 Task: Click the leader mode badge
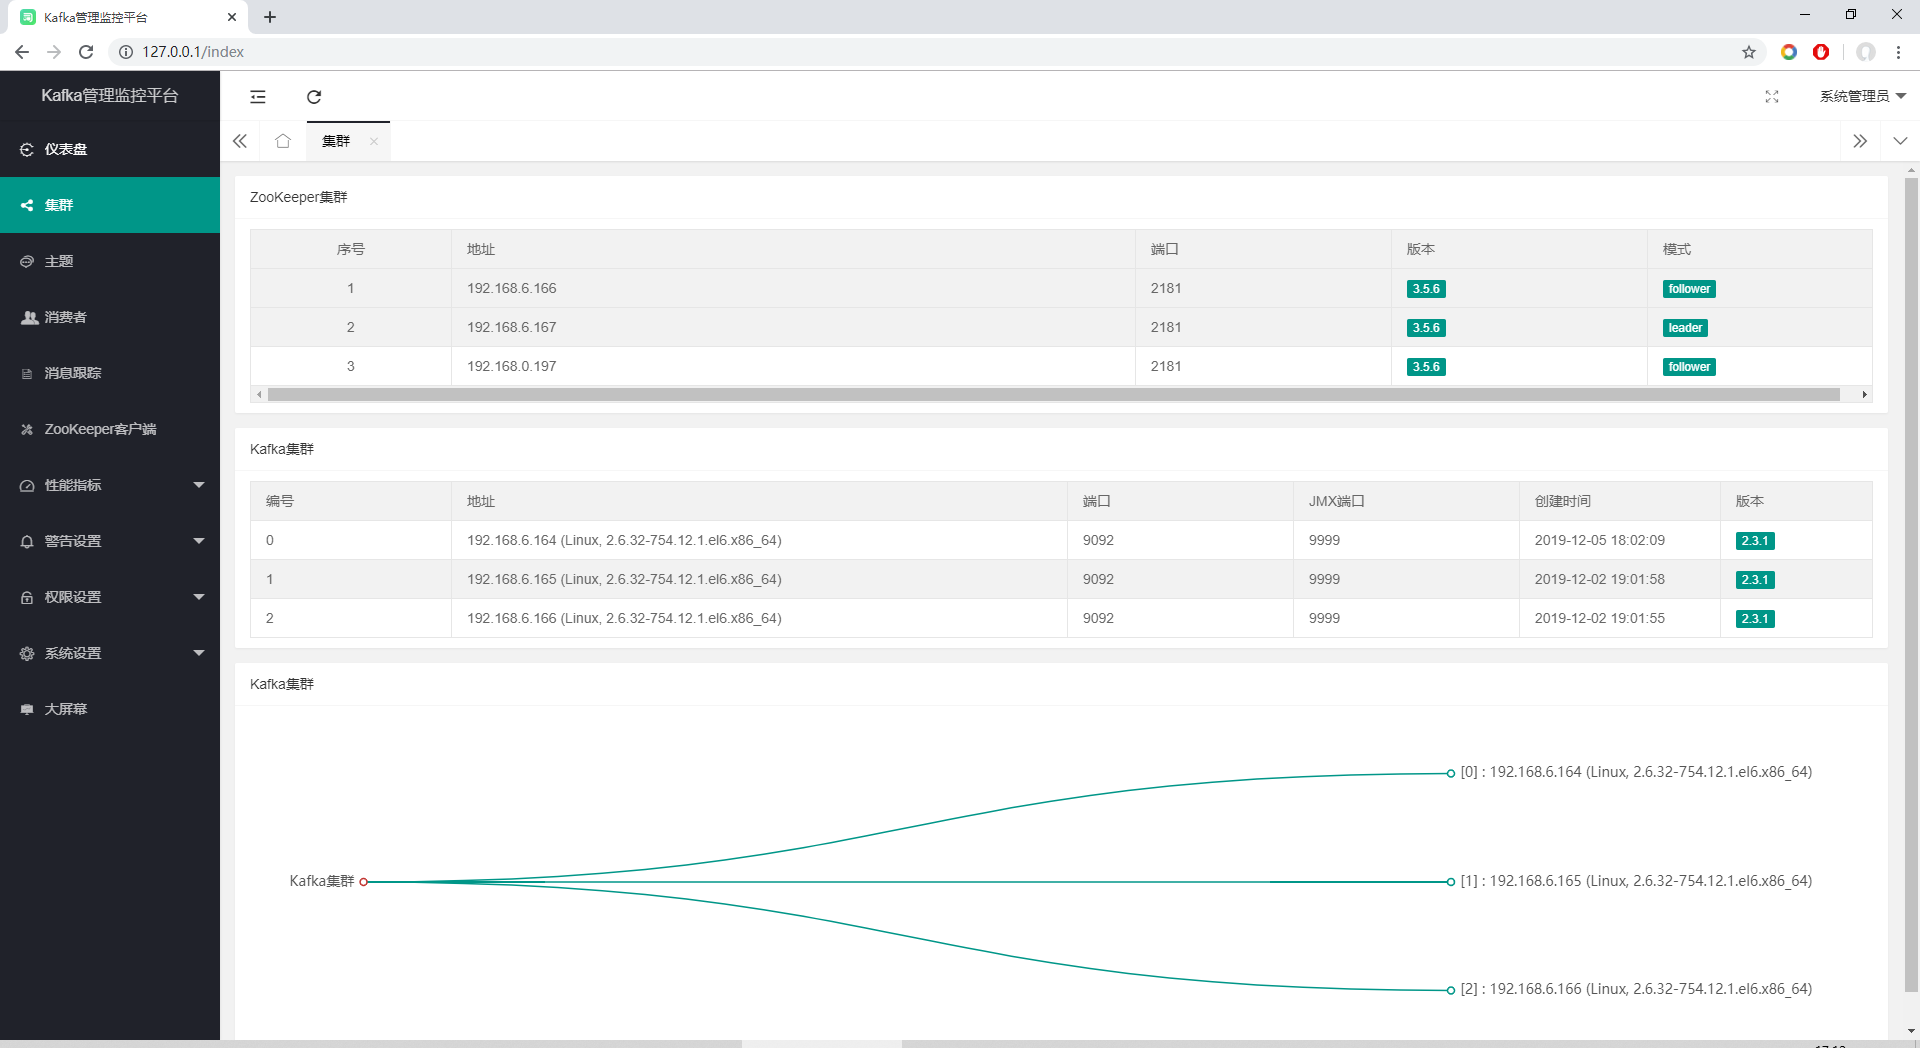[x=1685, y=328]
